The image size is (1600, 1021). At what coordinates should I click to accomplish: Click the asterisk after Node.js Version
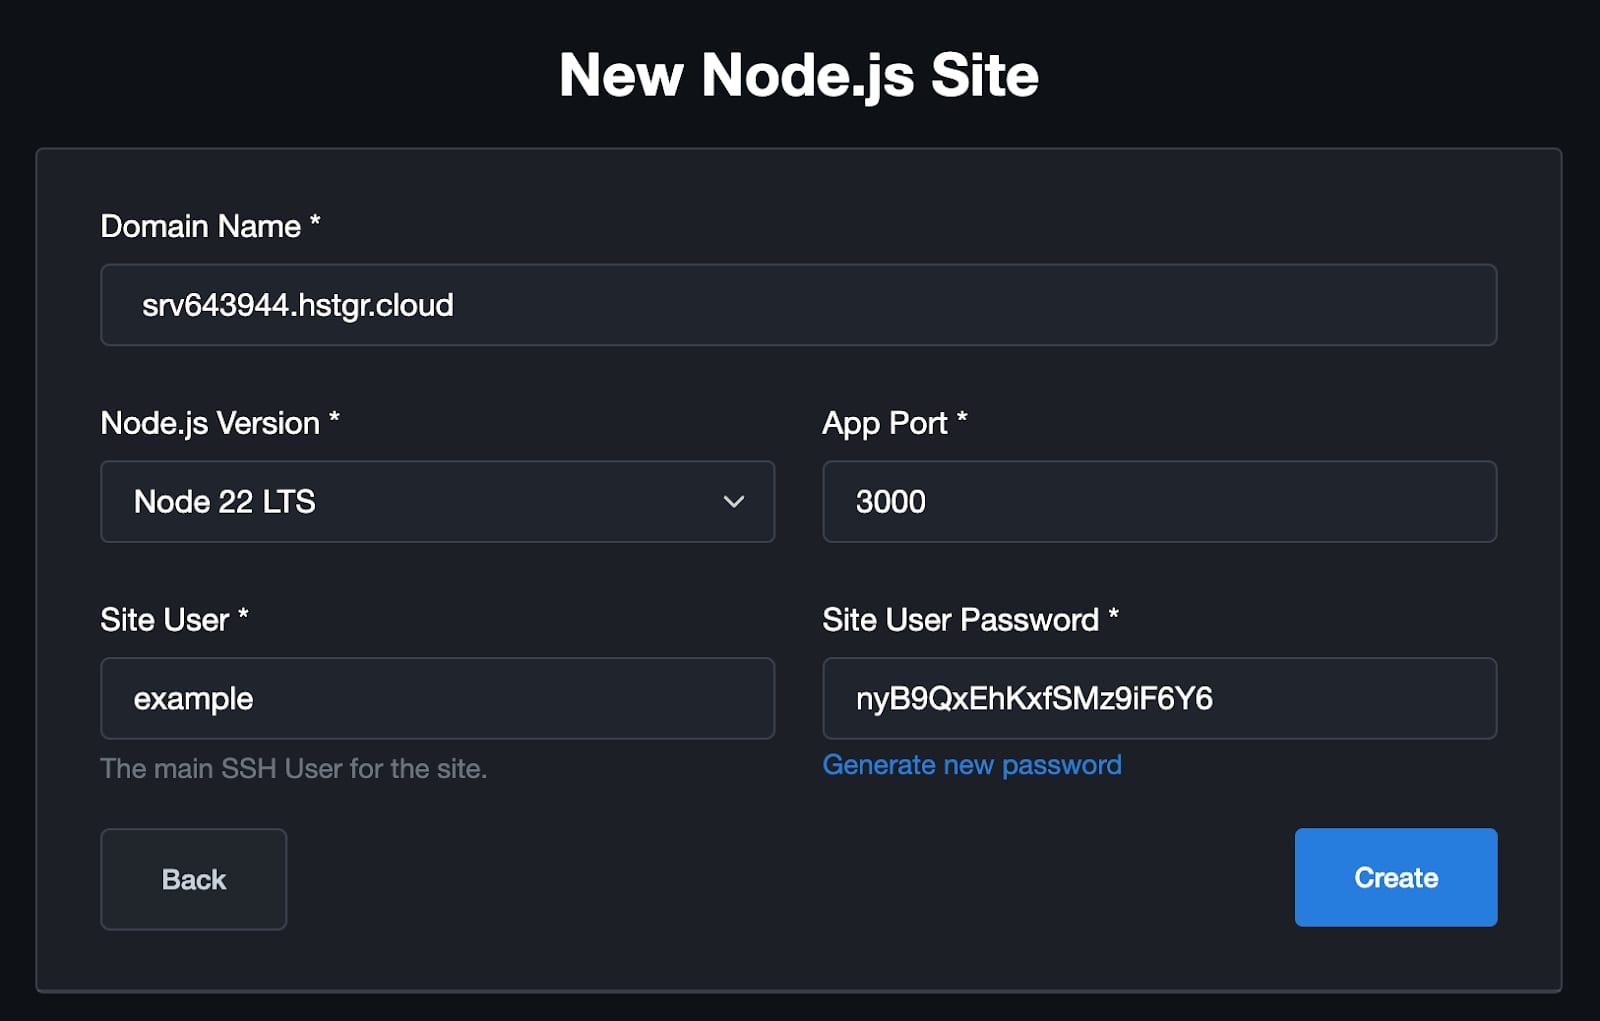(x=334, y=419)
